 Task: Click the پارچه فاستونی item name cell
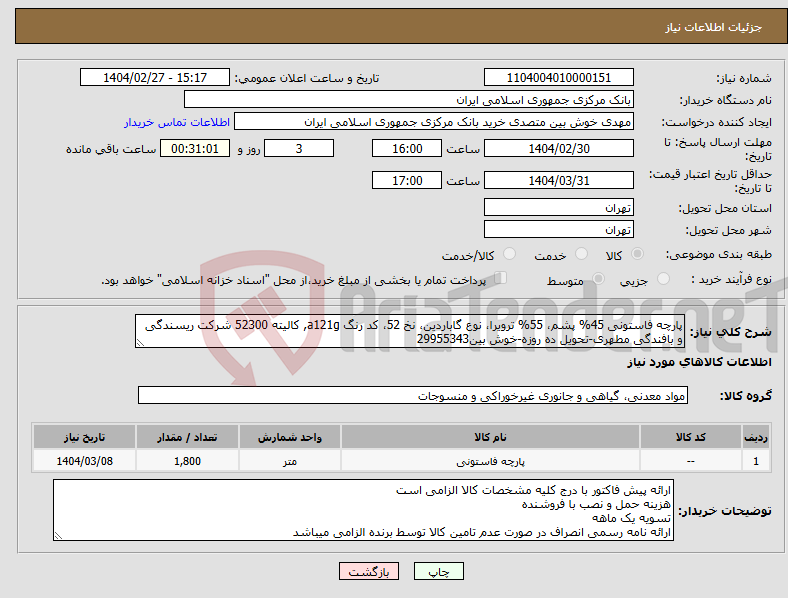point(490,461)
